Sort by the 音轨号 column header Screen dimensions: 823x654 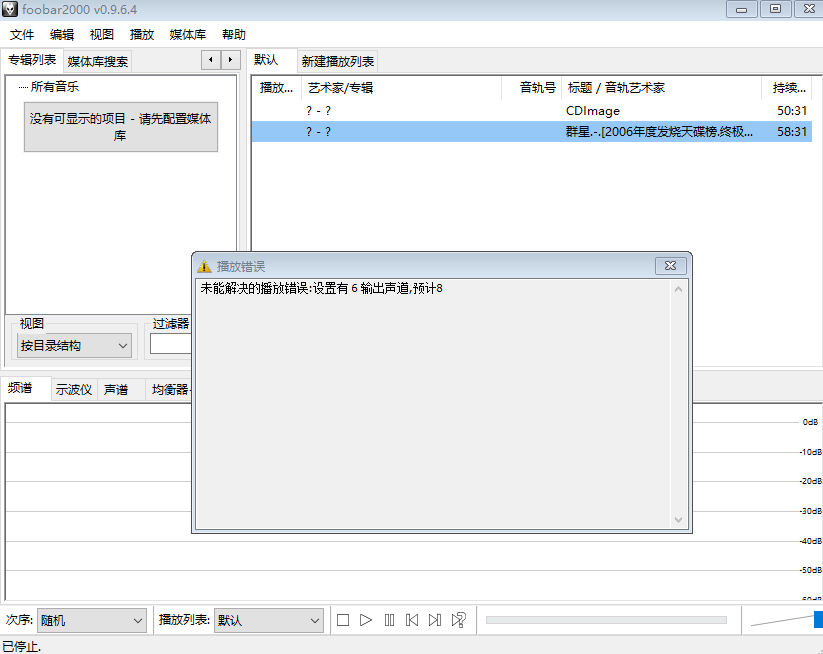(532, 88)
